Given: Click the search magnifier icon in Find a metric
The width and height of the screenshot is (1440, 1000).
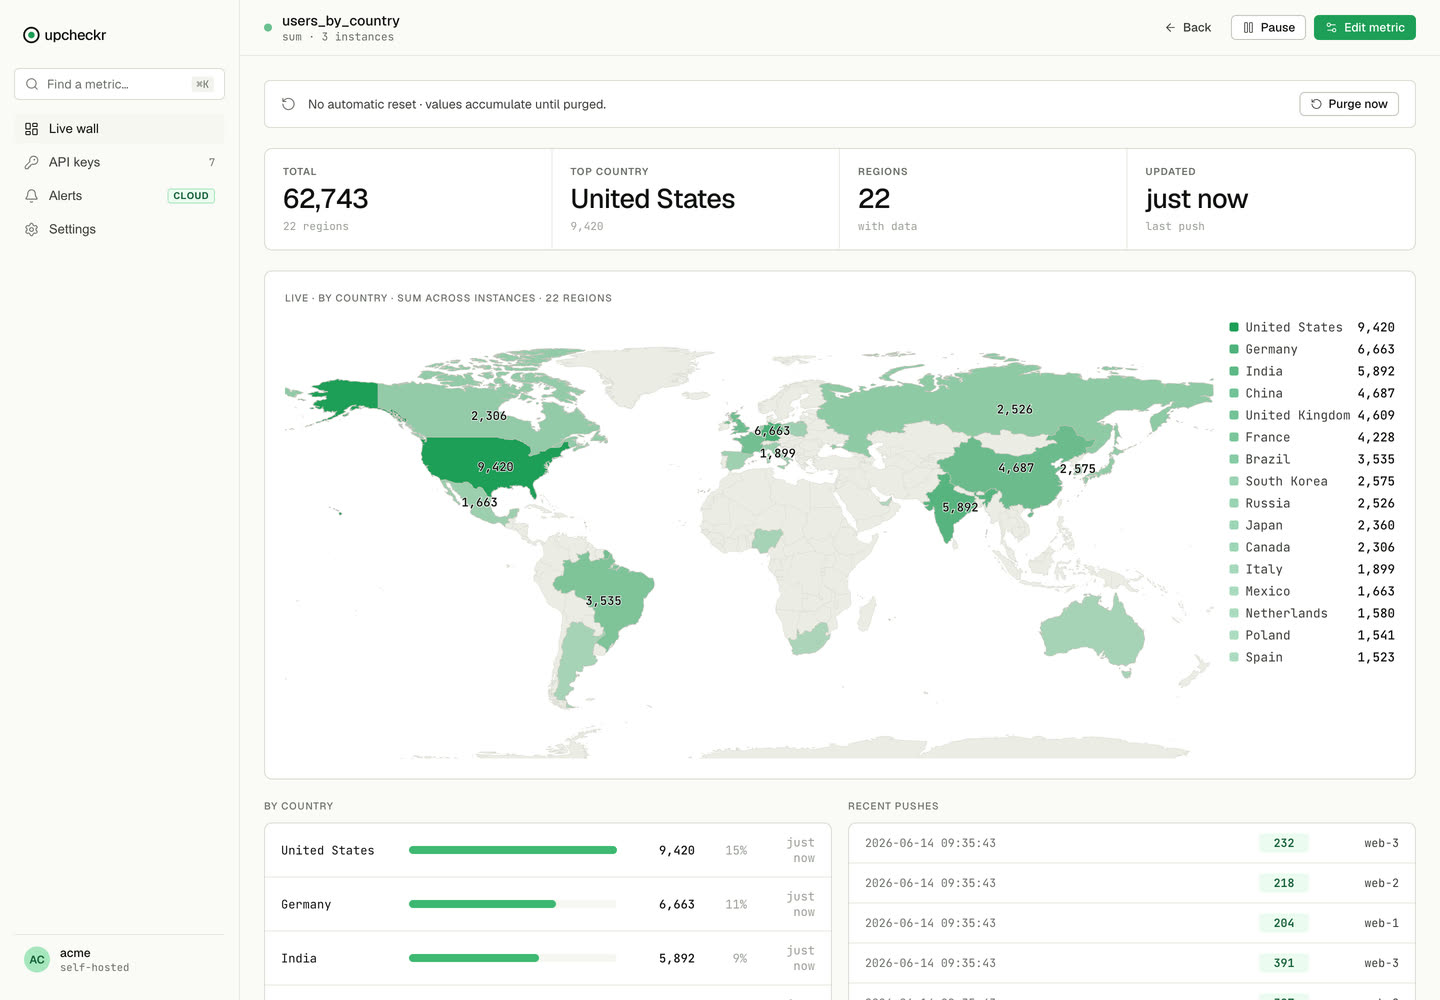Looking at the screenshot, I should tap(32, 84).
